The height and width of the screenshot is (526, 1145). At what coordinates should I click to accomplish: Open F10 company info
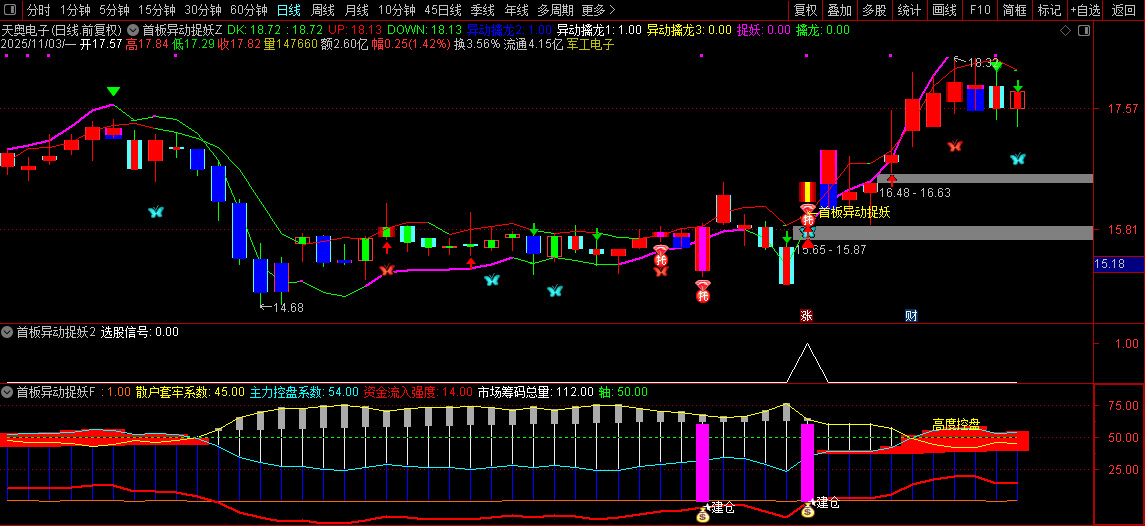point(979,10)
